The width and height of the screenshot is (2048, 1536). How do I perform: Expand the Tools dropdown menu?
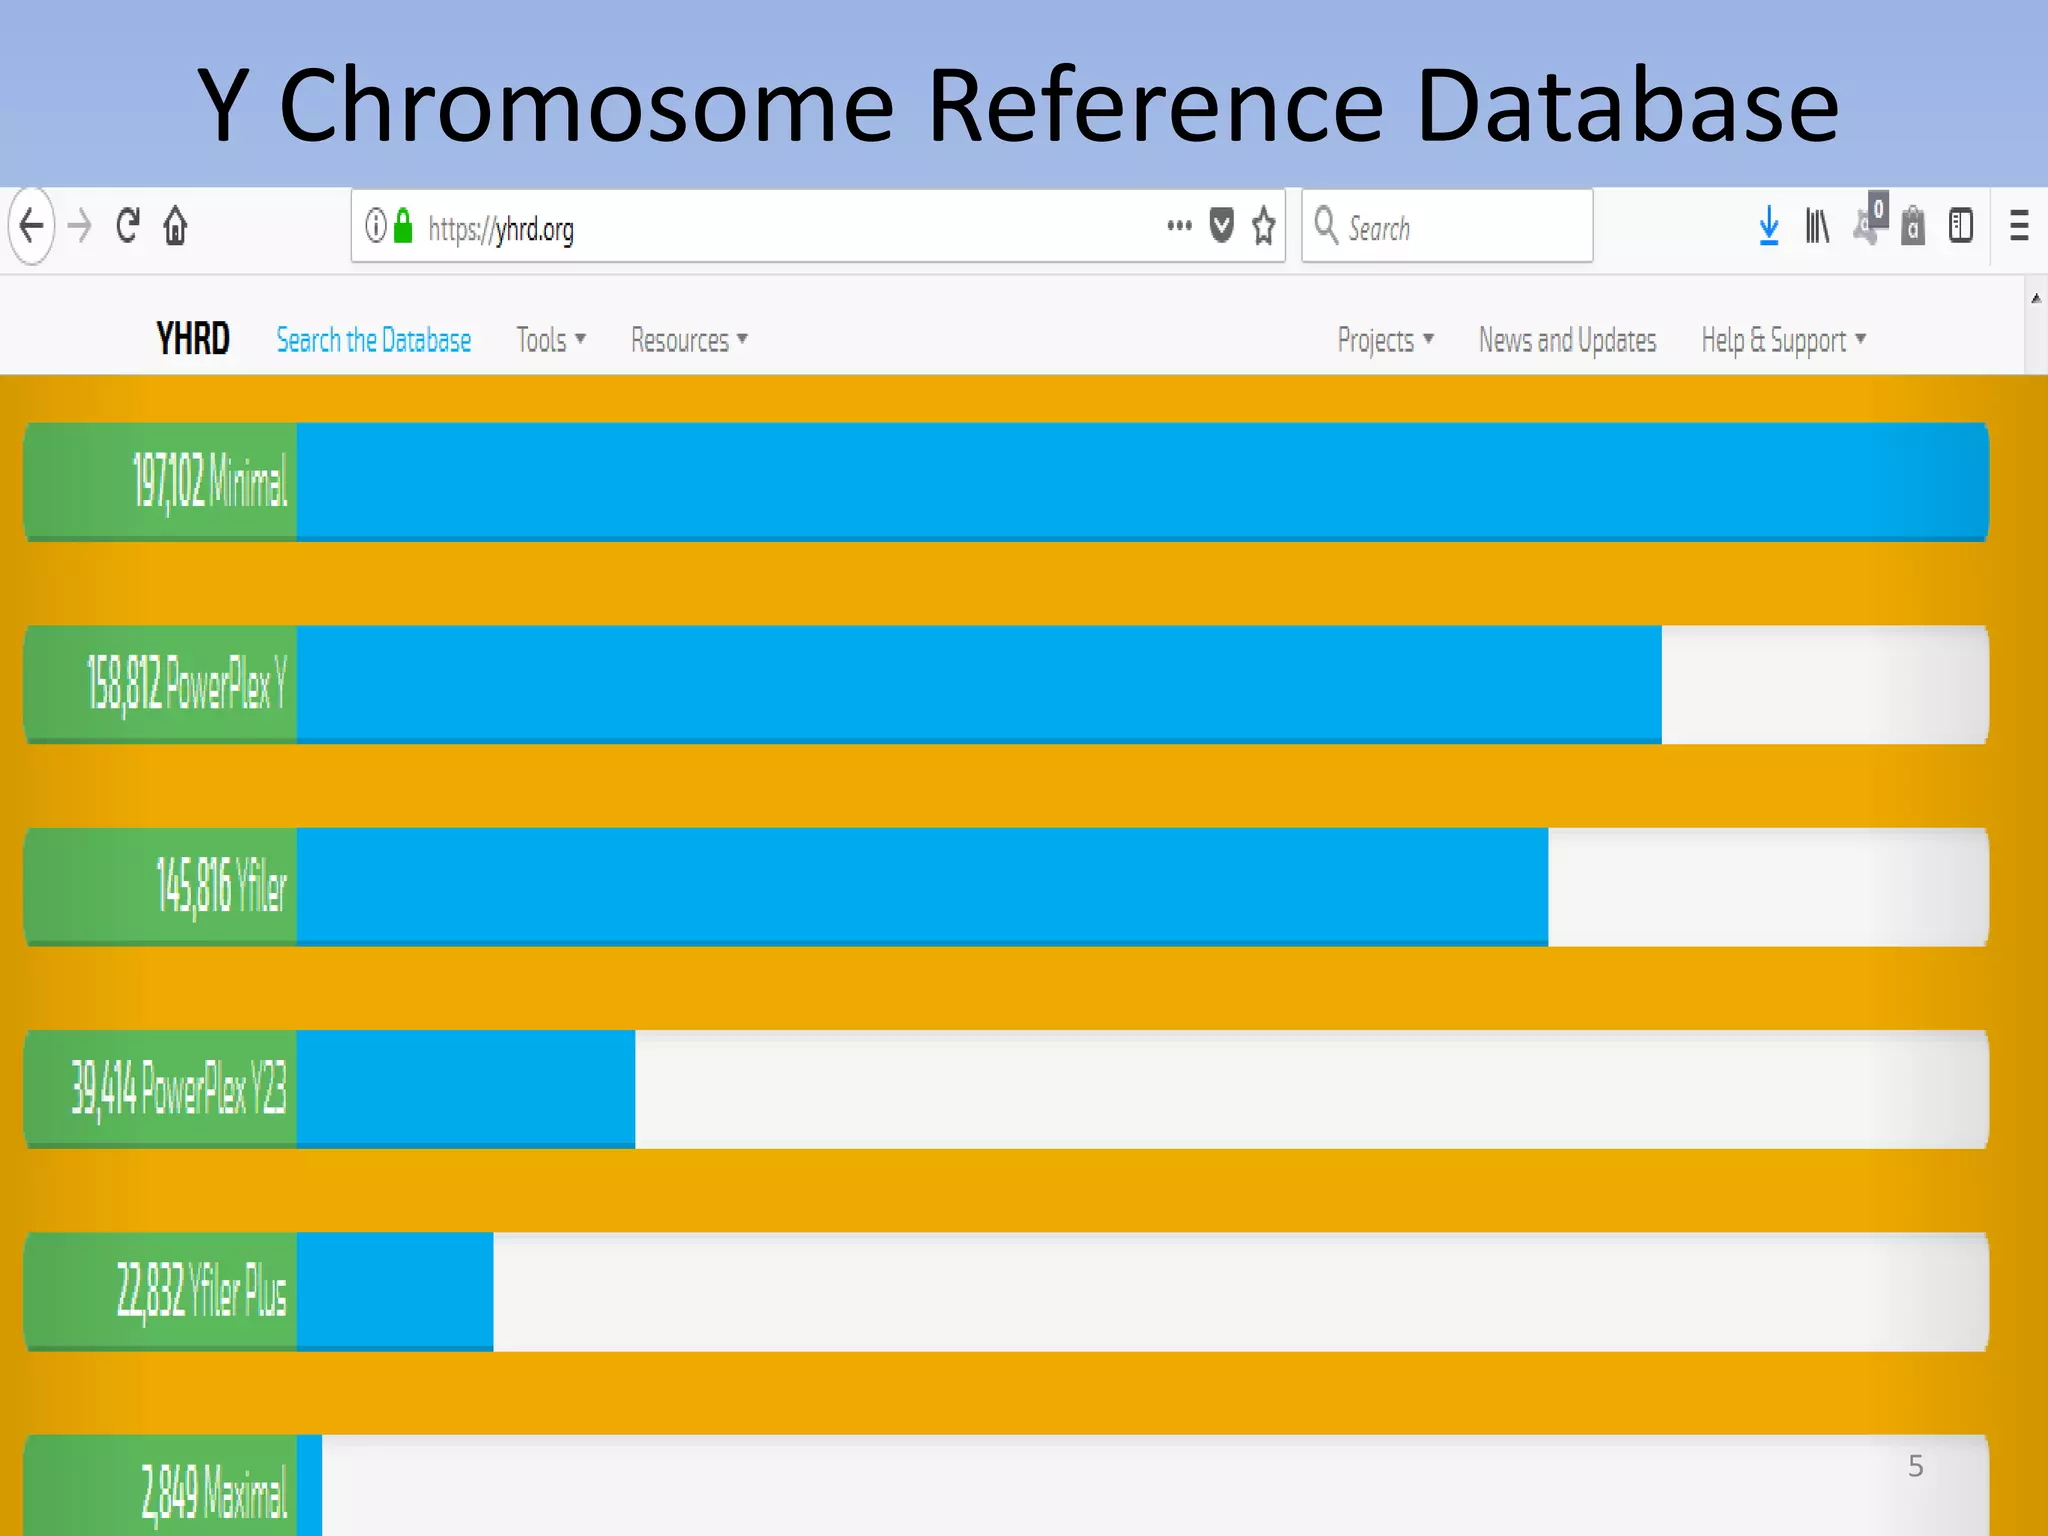coord(550,340)
